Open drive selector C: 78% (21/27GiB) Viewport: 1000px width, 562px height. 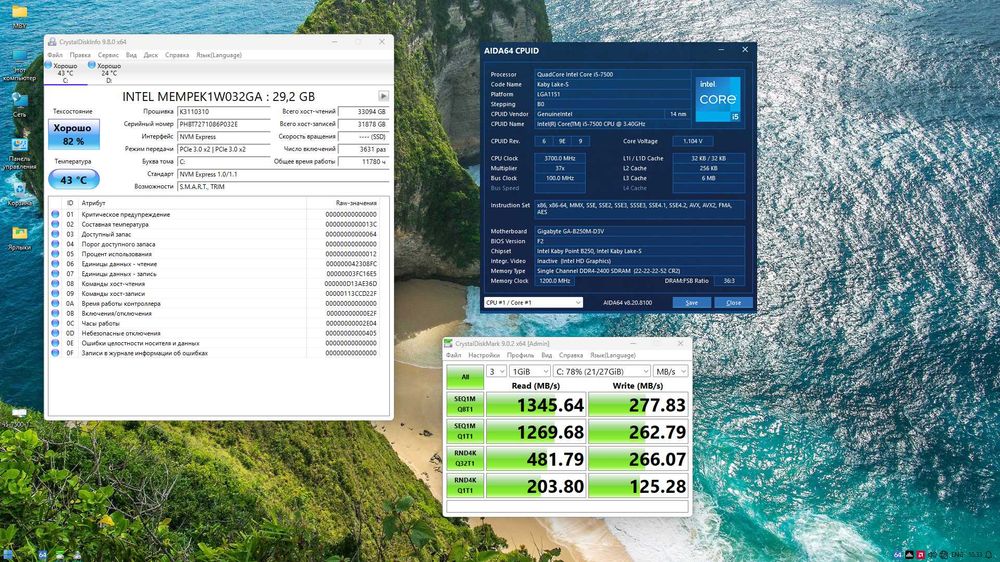click(601, 371)
